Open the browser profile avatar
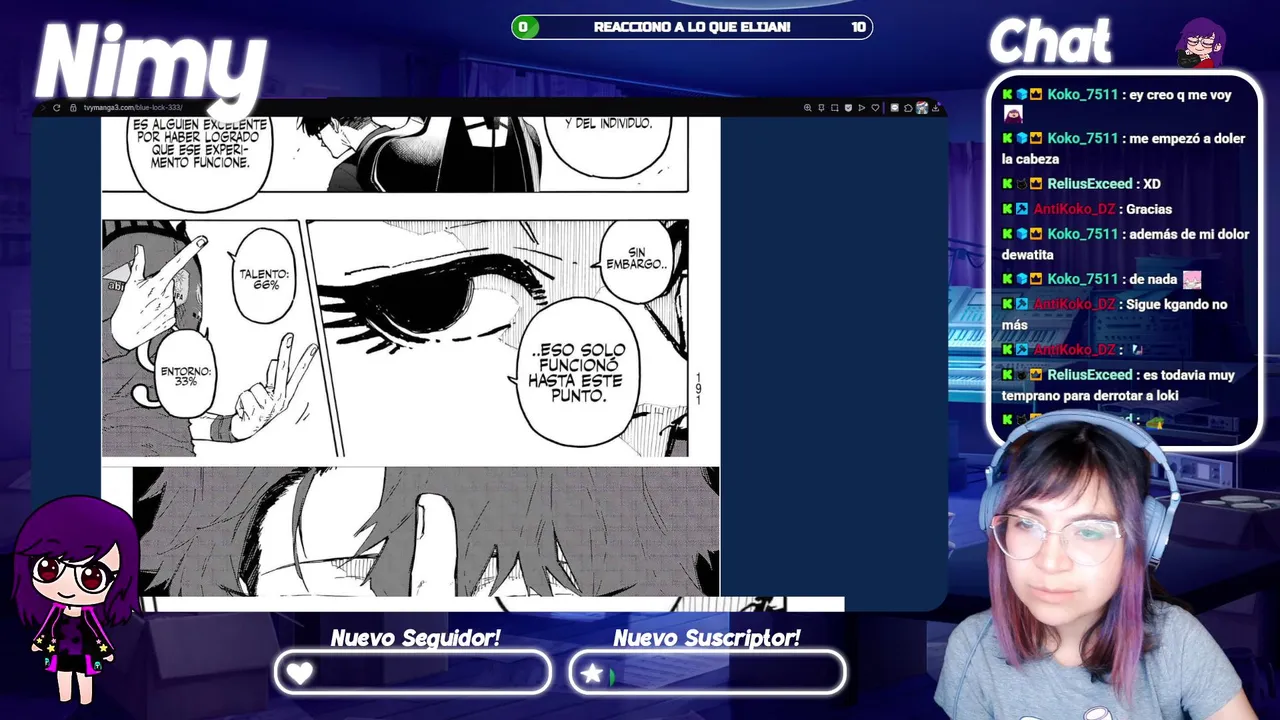This screenshot has width=1280, height=720. coord(922,108)
